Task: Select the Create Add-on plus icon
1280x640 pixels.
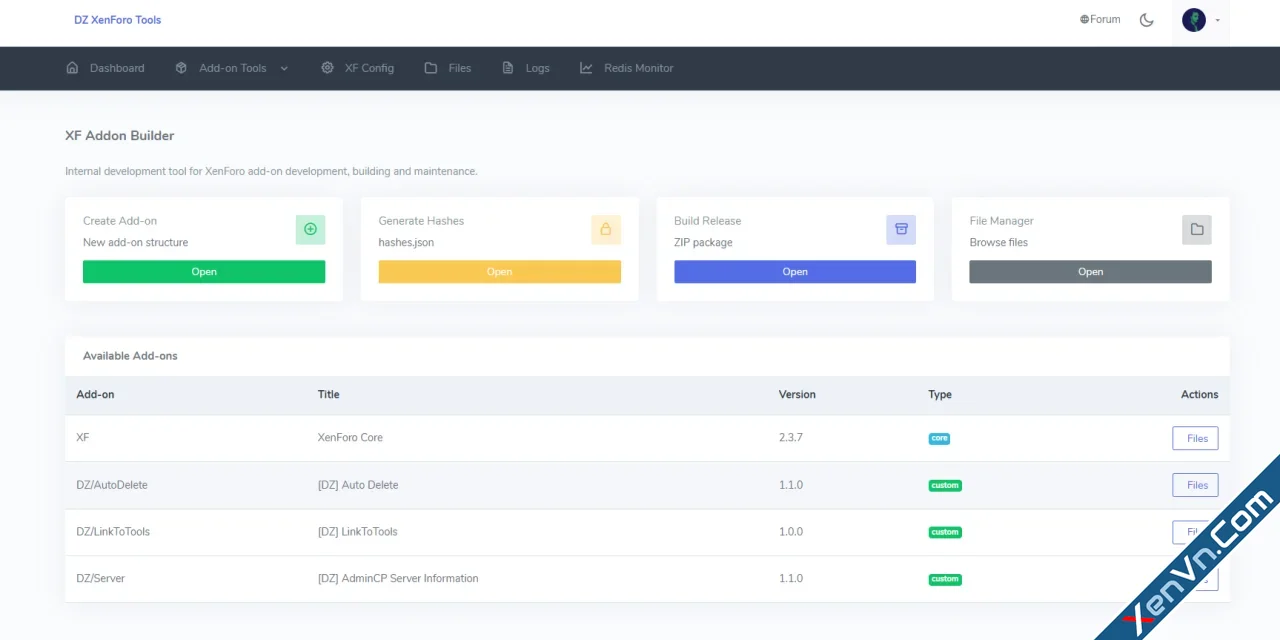Action: (x=310, y=229)
